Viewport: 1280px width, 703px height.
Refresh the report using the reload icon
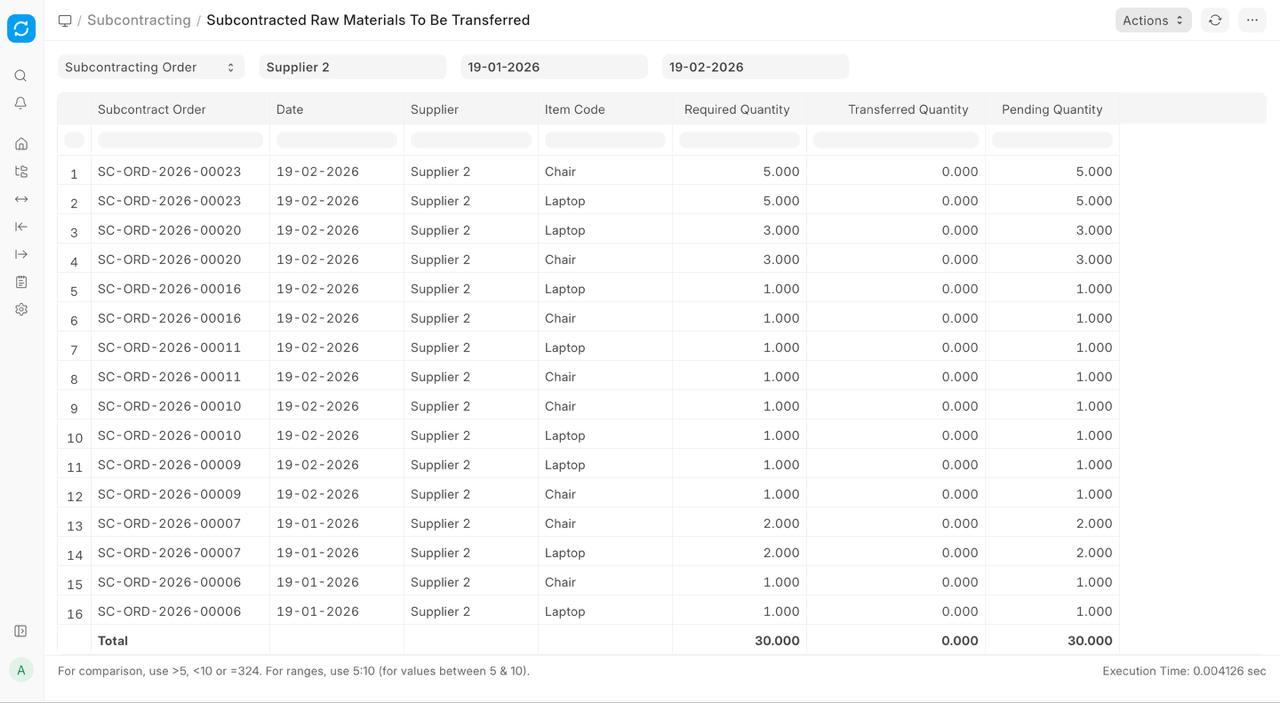(1215, 20)
